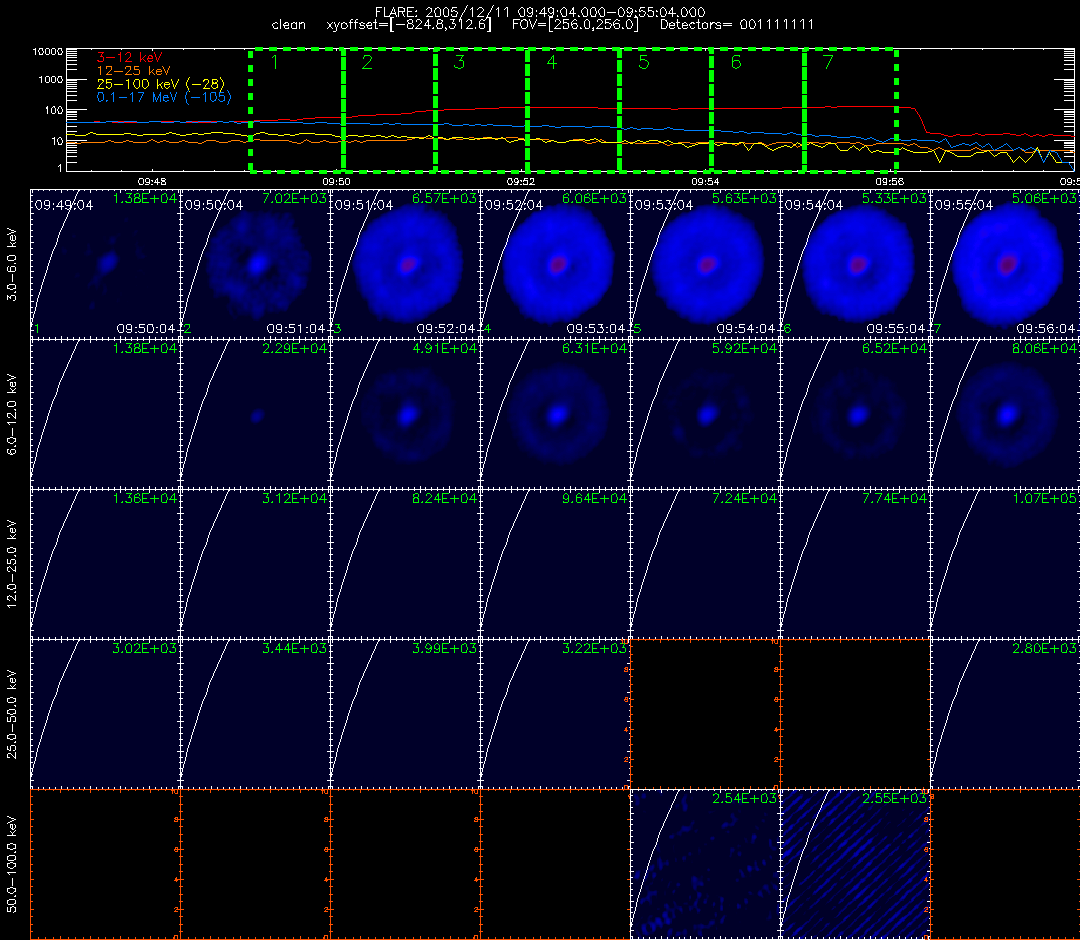Click the 09:56:04 end time label

pos(1046,329)
